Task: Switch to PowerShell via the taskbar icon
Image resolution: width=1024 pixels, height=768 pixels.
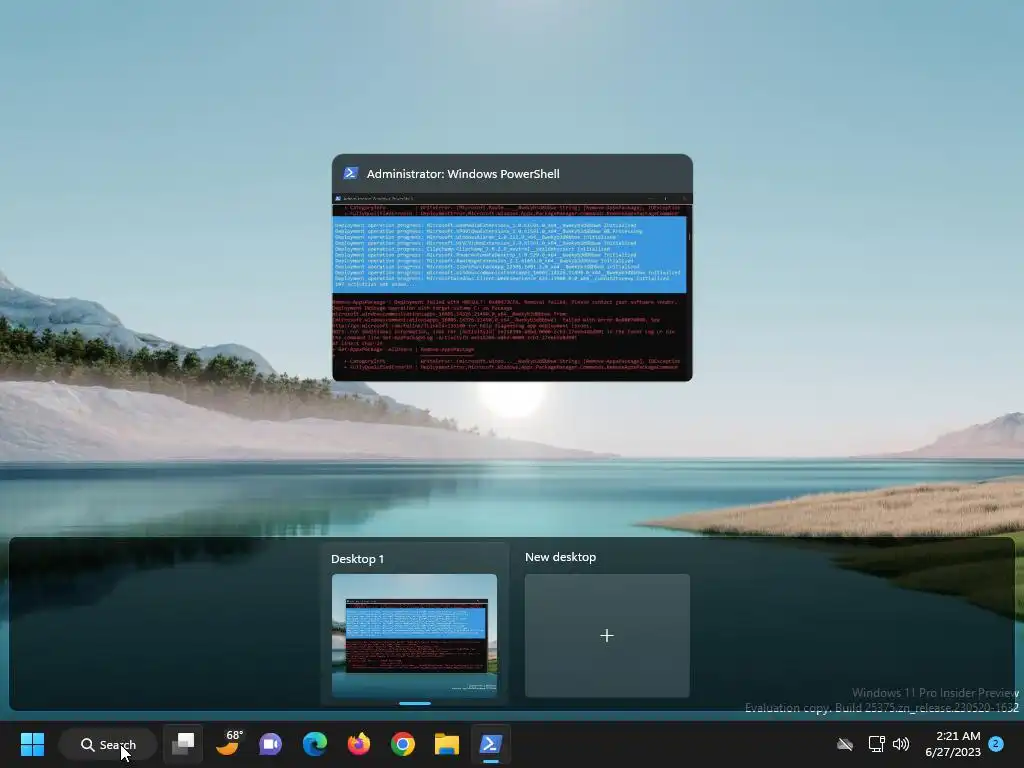Action: 491,744
